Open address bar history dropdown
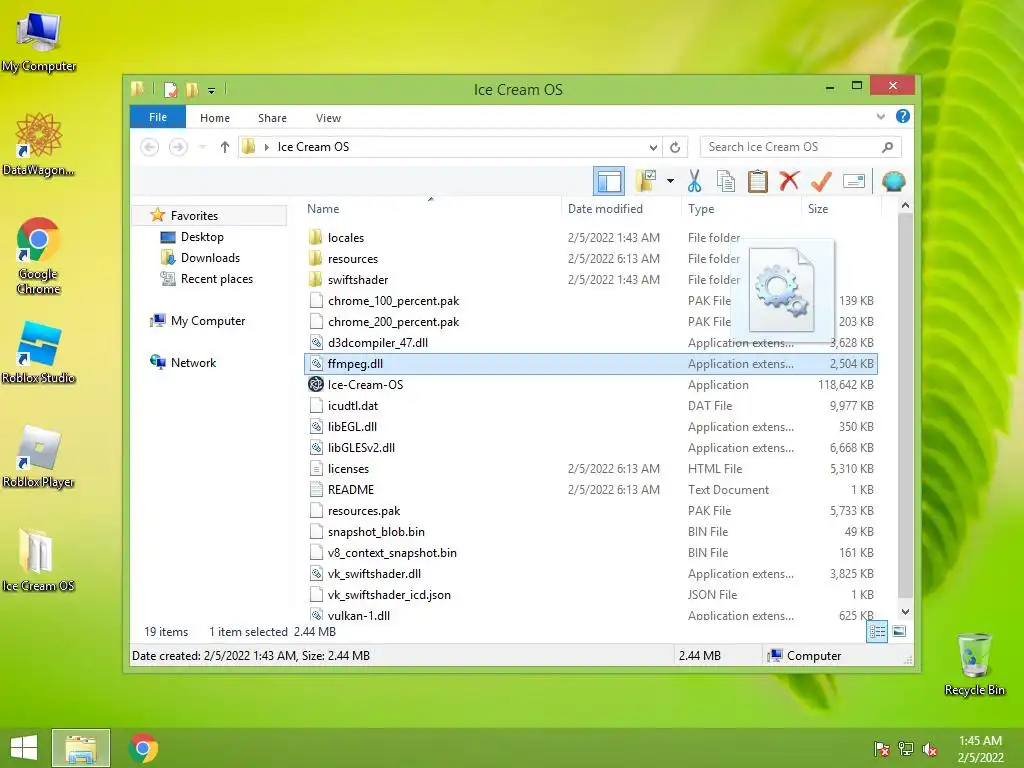The height and width of the screenshot is (768, 1024). [x=652, y=147]
